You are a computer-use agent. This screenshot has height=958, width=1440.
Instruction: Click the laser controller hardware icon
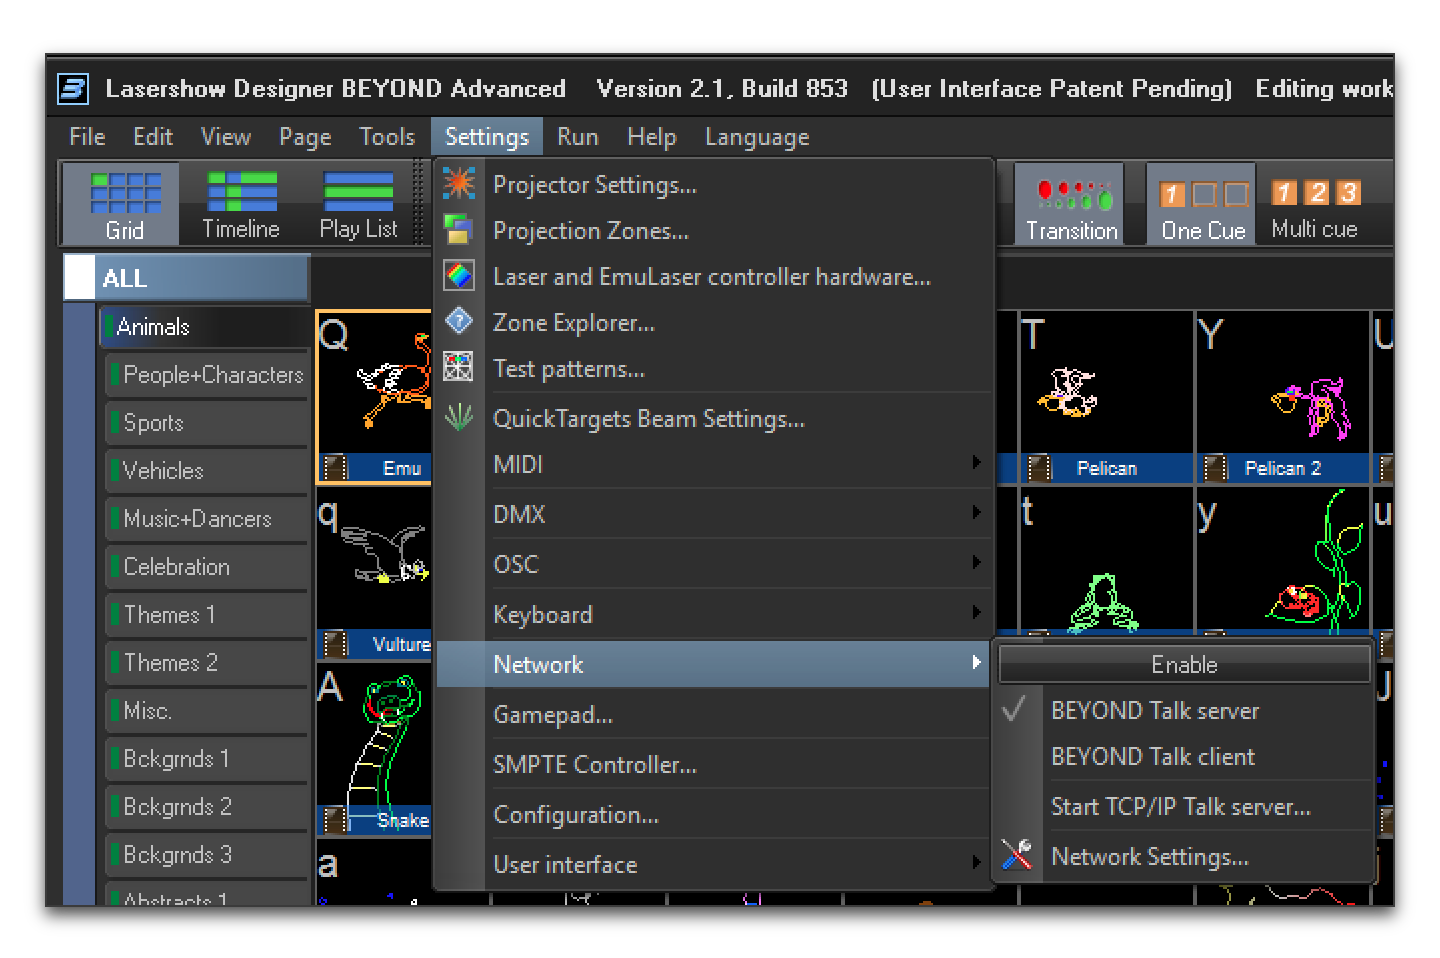[459, 276]
